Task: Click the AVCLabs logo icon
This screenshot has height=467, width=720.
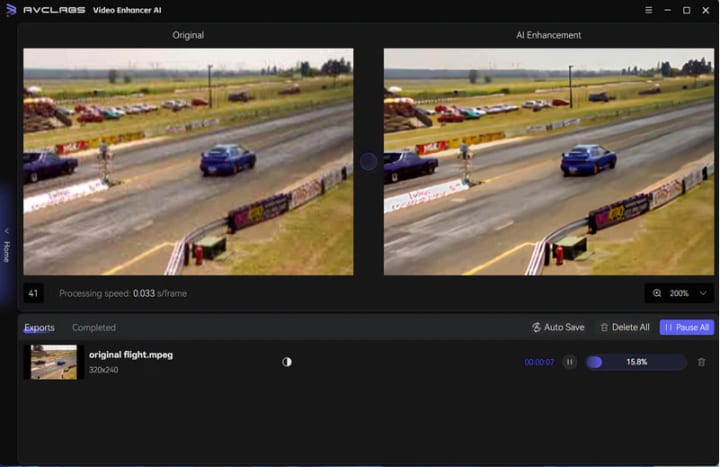Action: coord(11,10)
